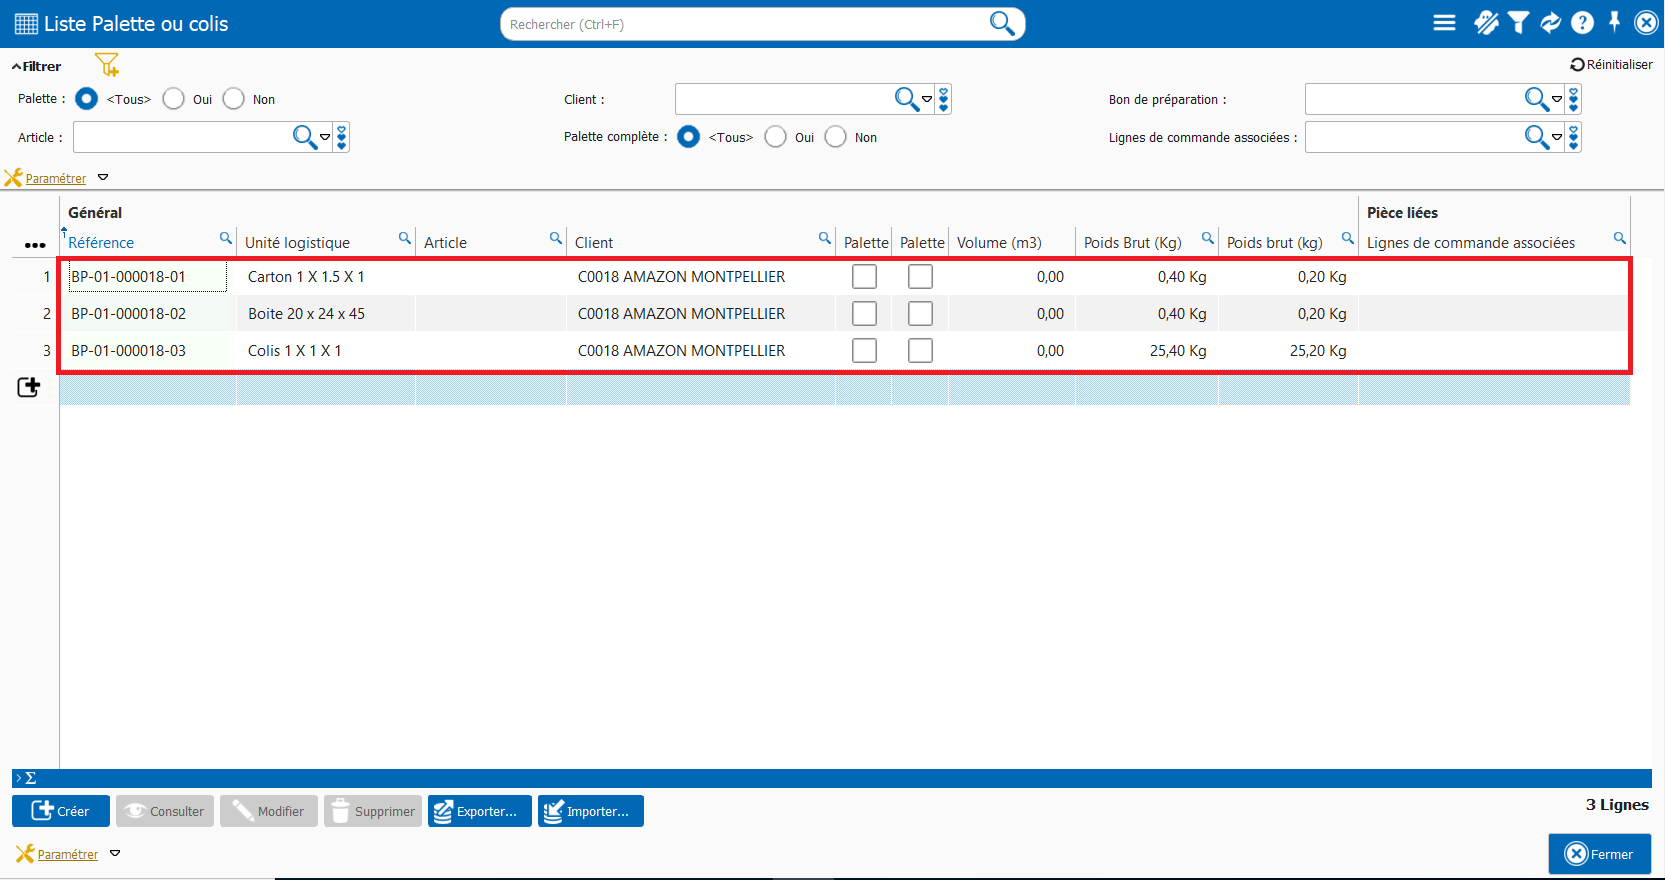The image size is (1665, 880).
Task: Check first Palette checkbox for BP-01-000018-01
Action: click(x=864, y=277)
